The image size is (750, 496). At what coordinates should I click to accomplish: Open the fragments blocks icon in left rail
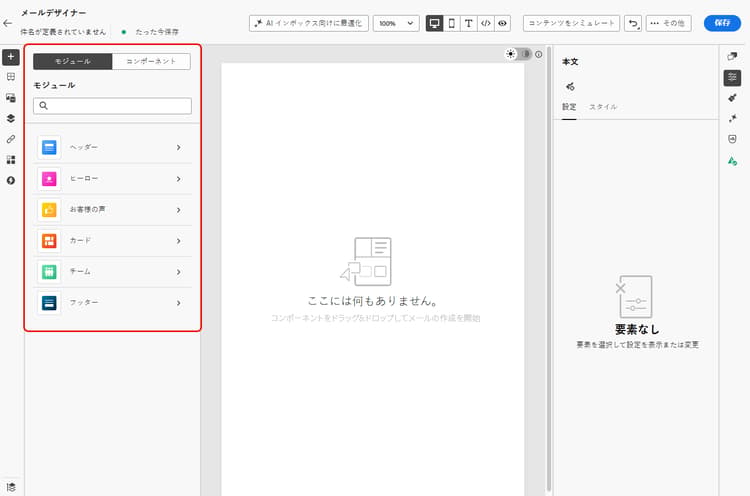point(11,160)
